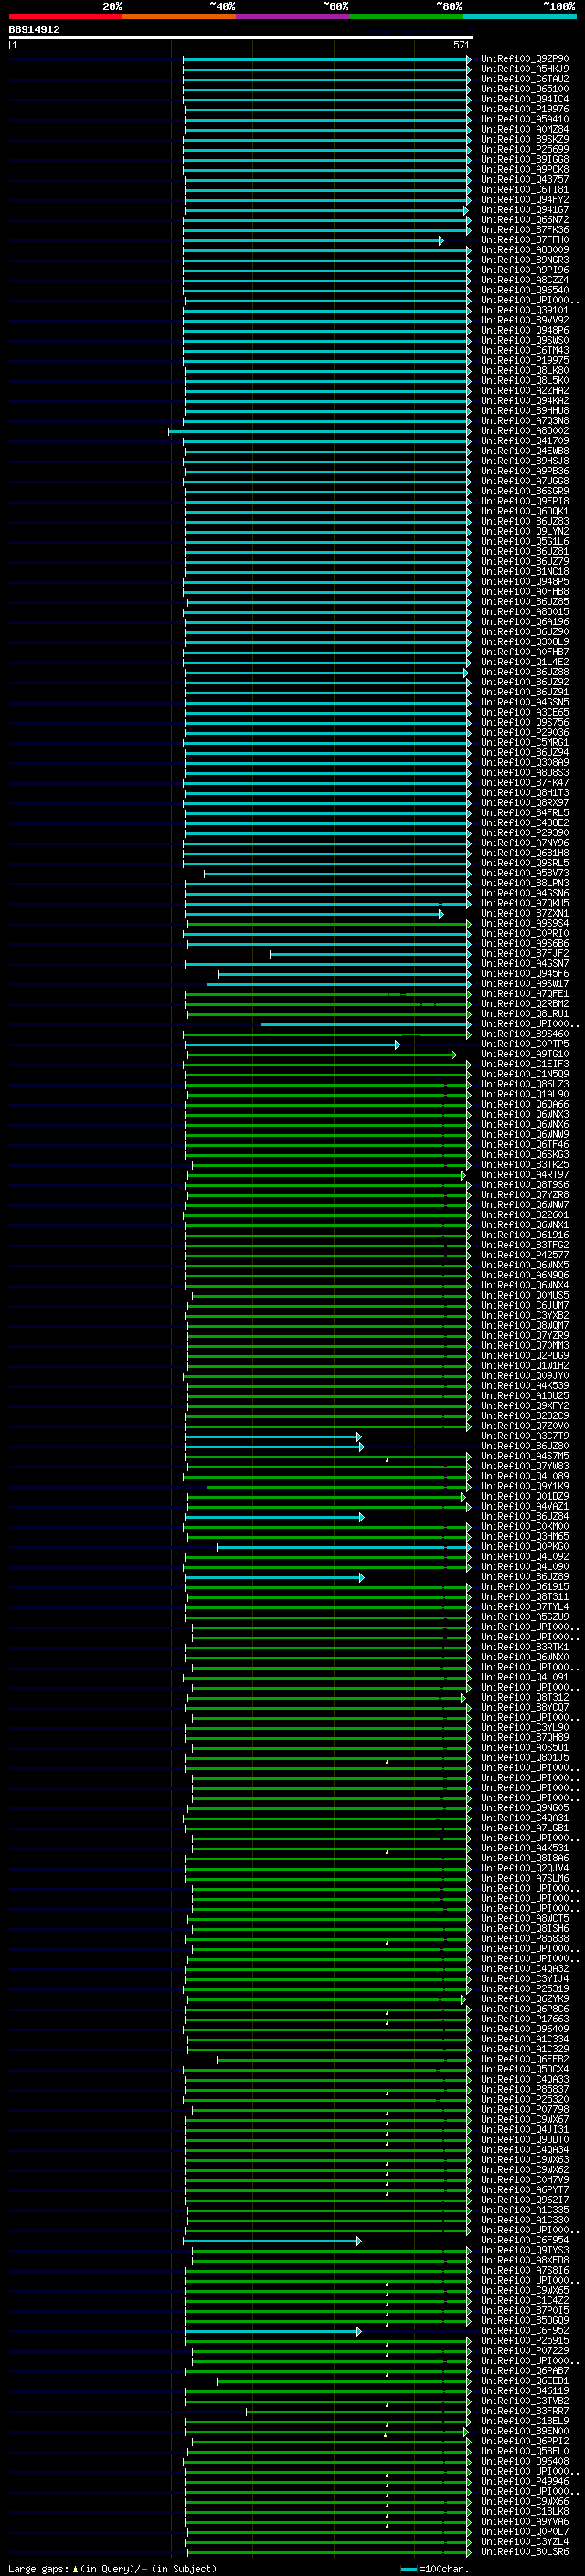
Task: Select hit UniRef100_Q43757
Action: click(524, 179)
